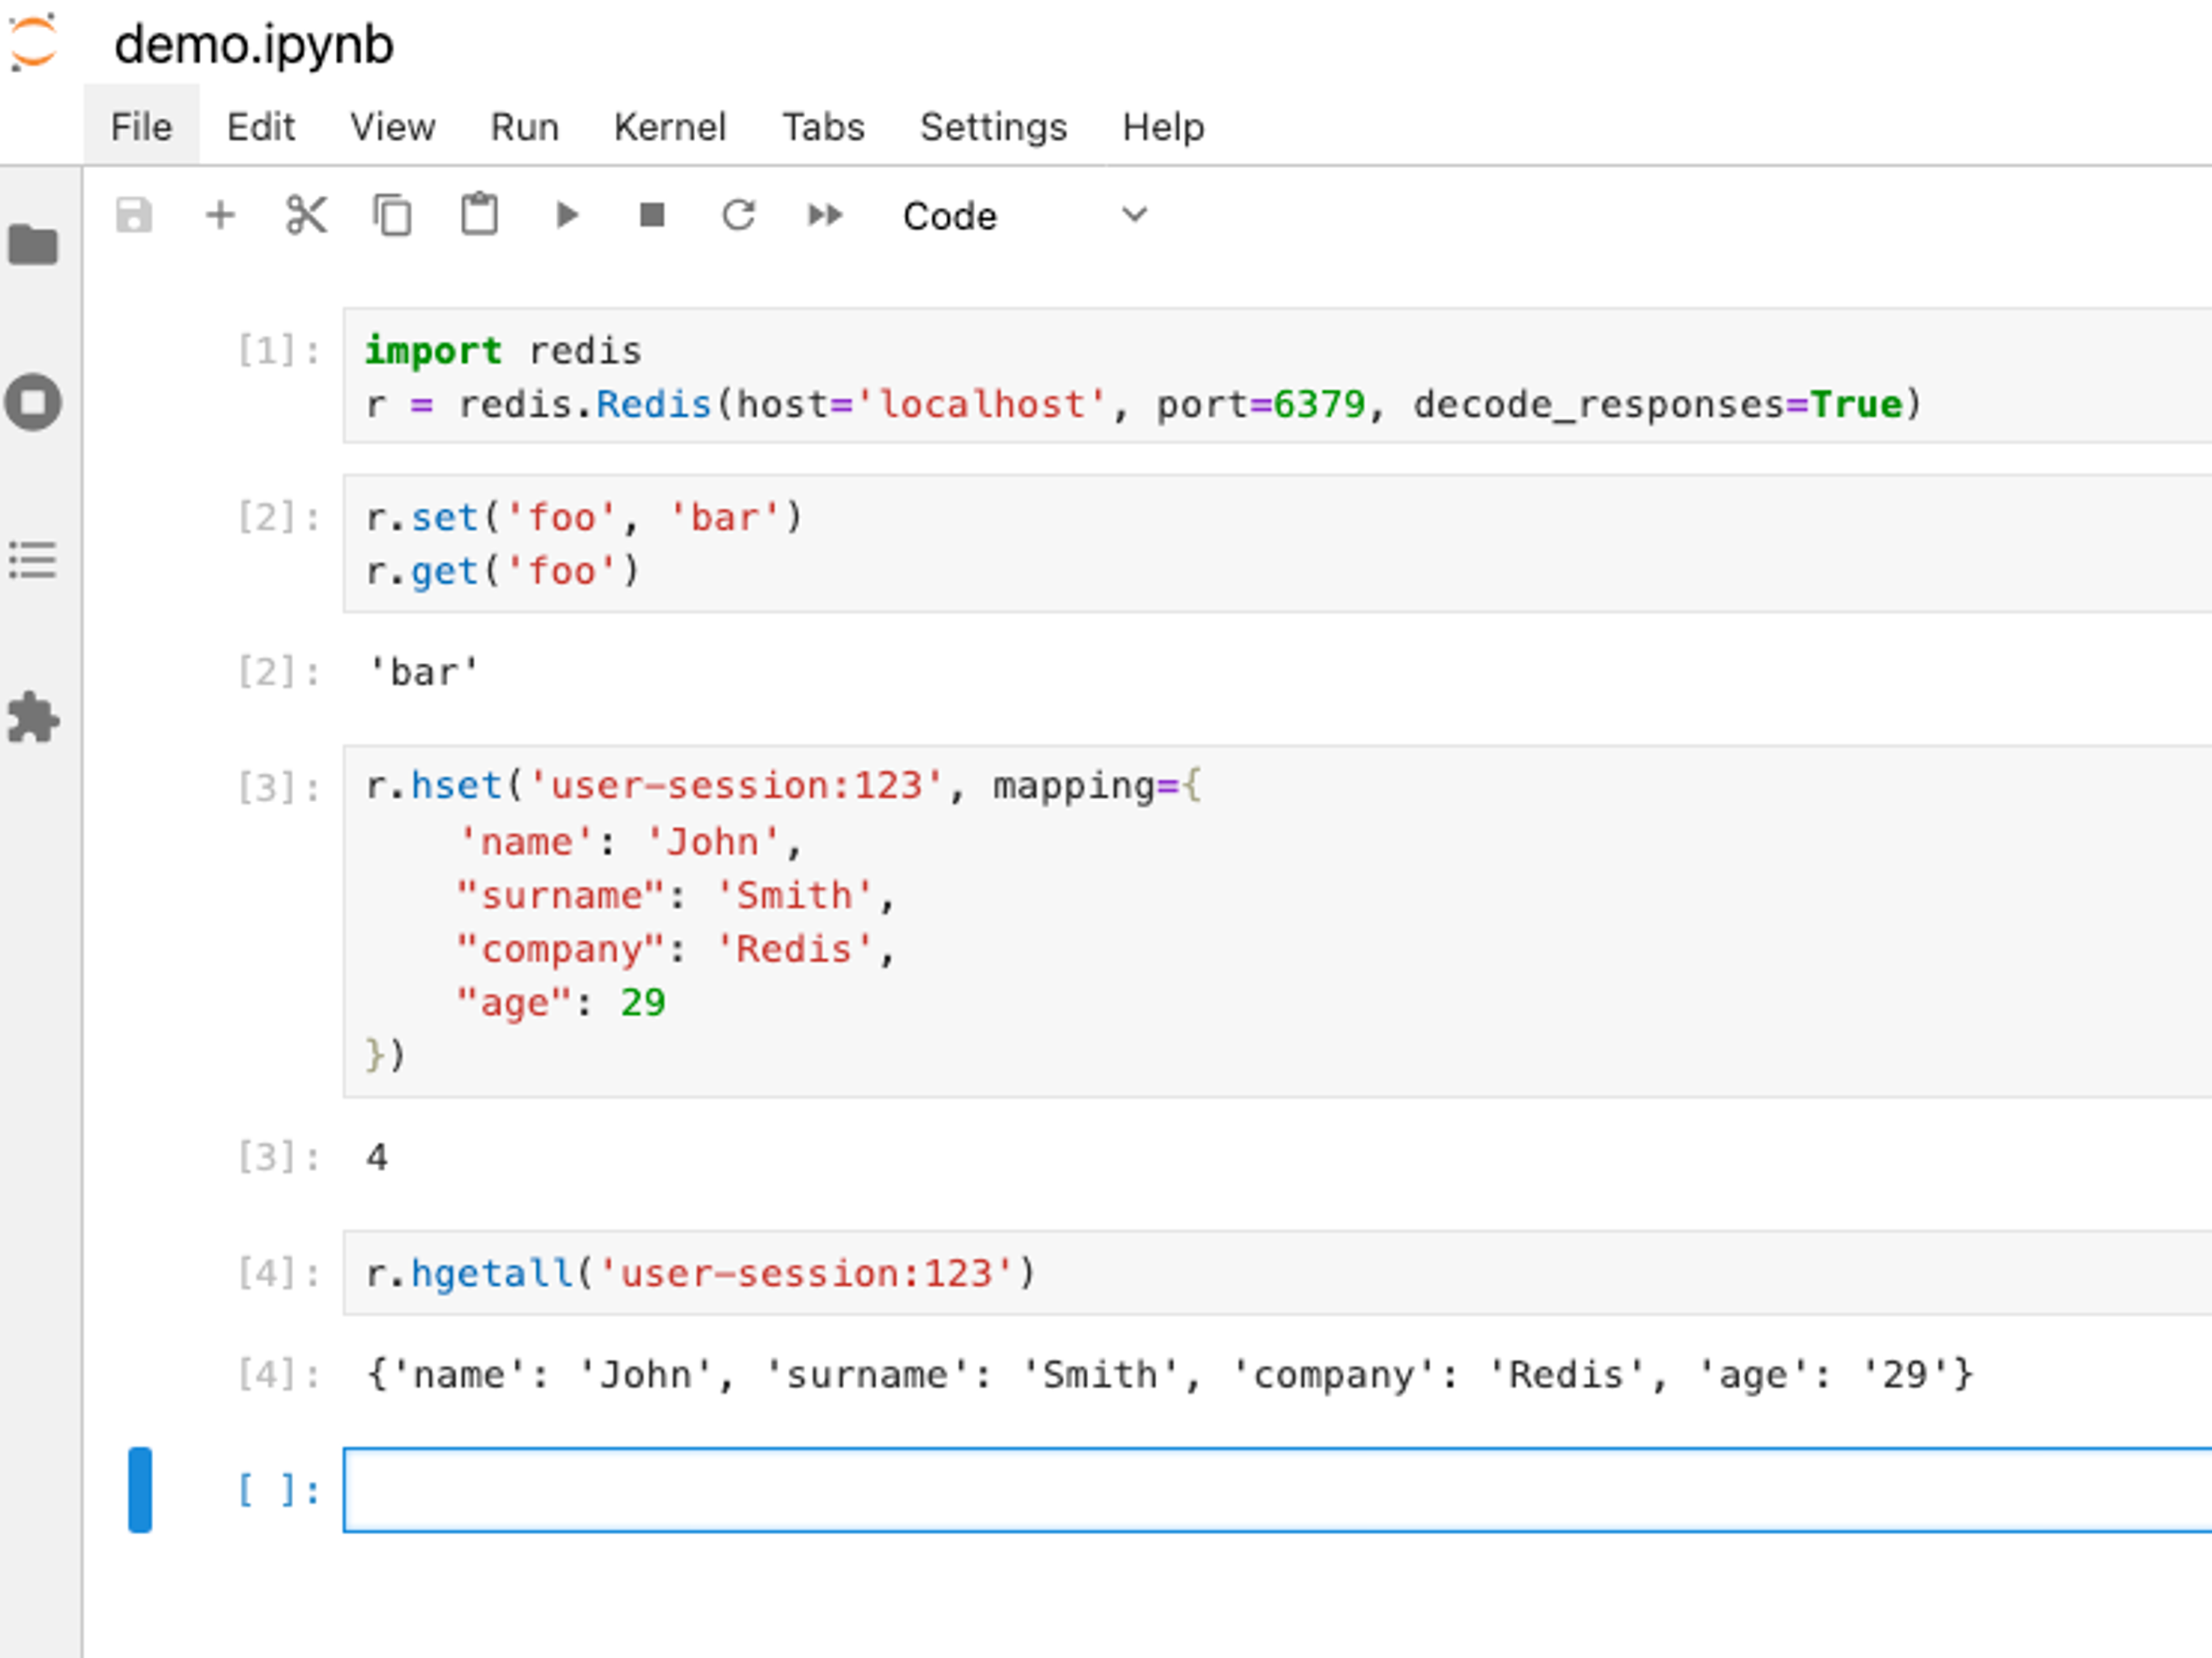The image size is (2212, 1658).
Task: Open the Settings menu
Action: coord(993,127)
